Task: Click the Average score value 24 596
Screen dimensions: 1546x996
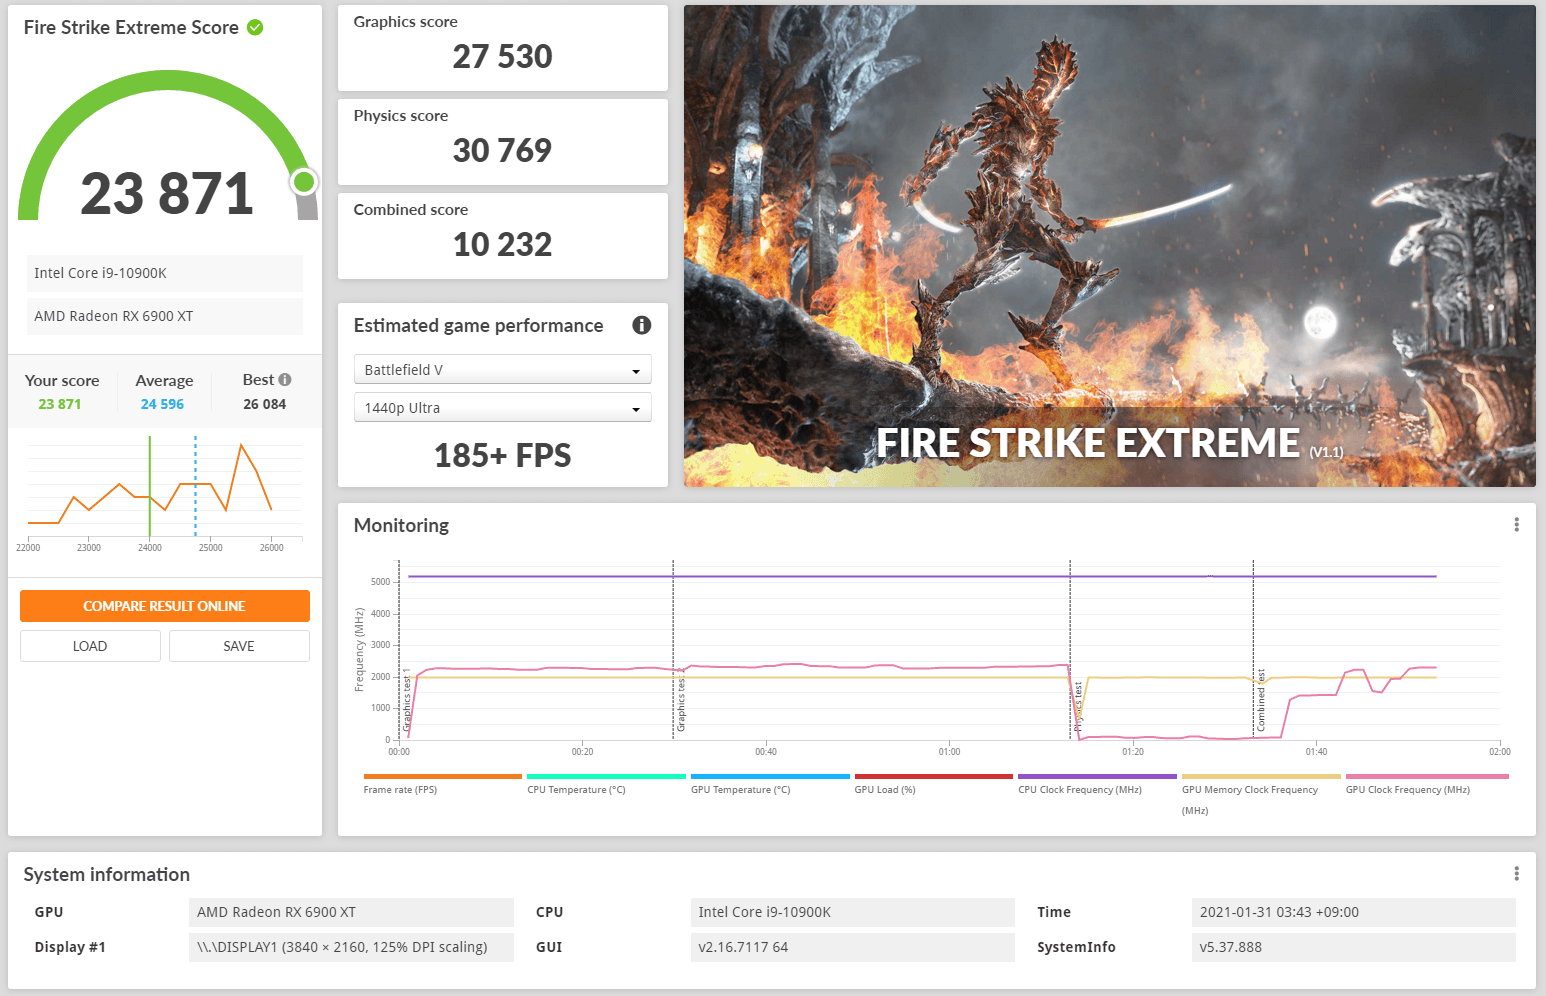Action: pos(162,404)
